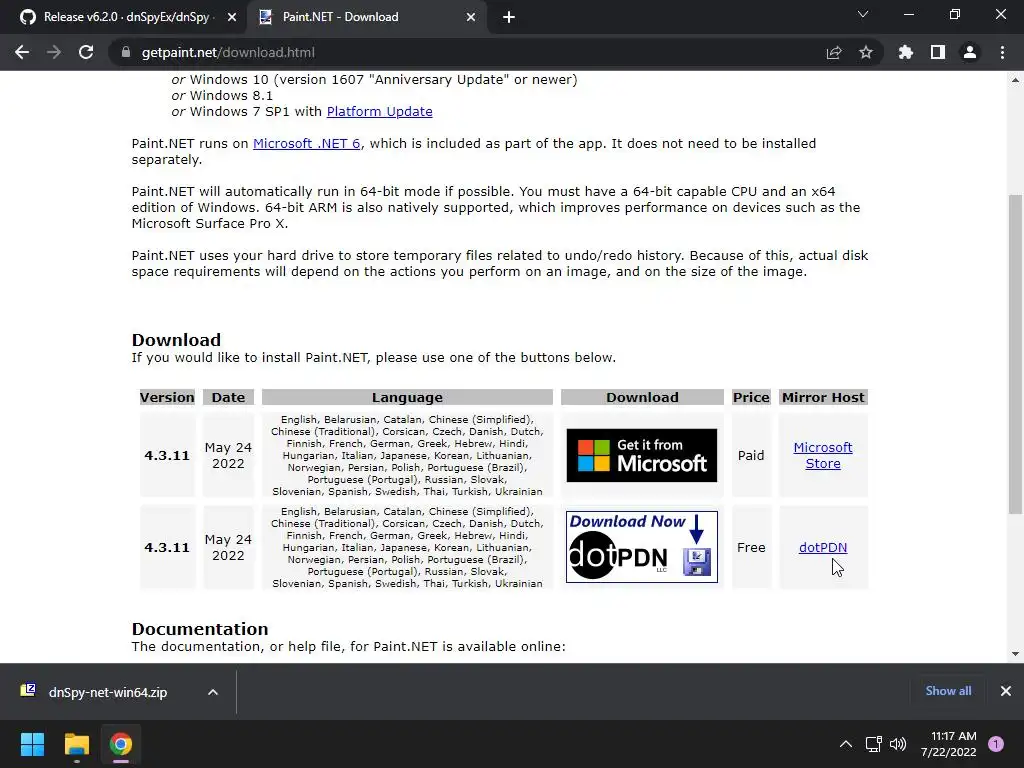Open File Explorer from the taskbar
Image resolution: width=1024 pixels, height=768 pixels.
pos(76,744)
